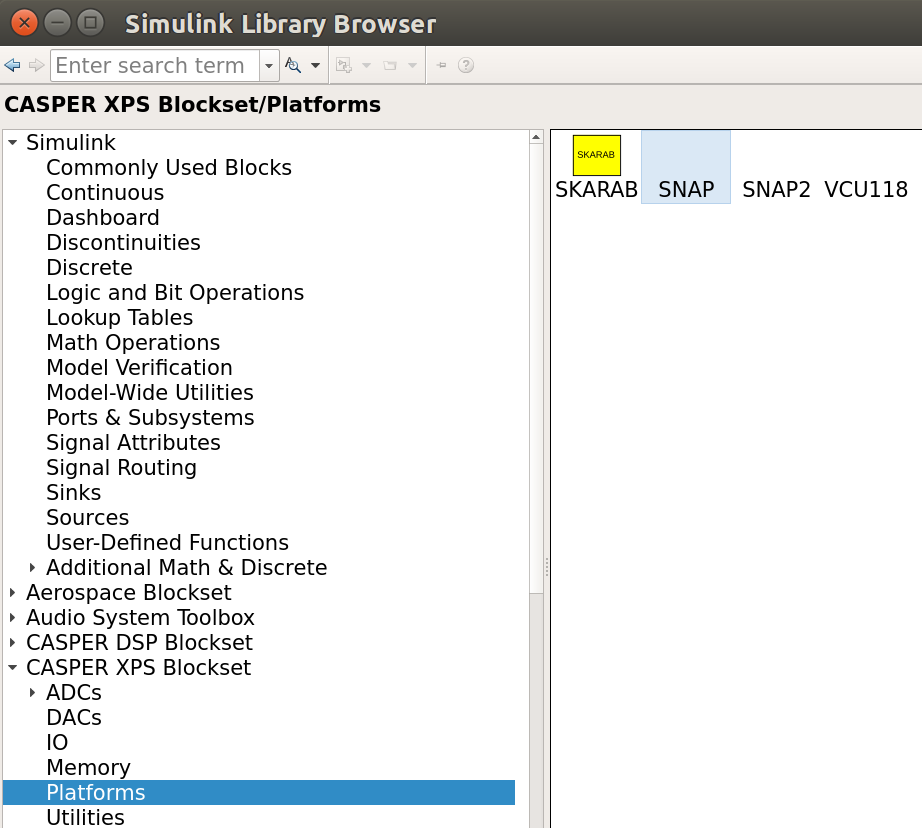The width and height of the screenshot is (922, 828).
Task: Click the pin stay-on-top icon
Action: click(x=442, y=65)
